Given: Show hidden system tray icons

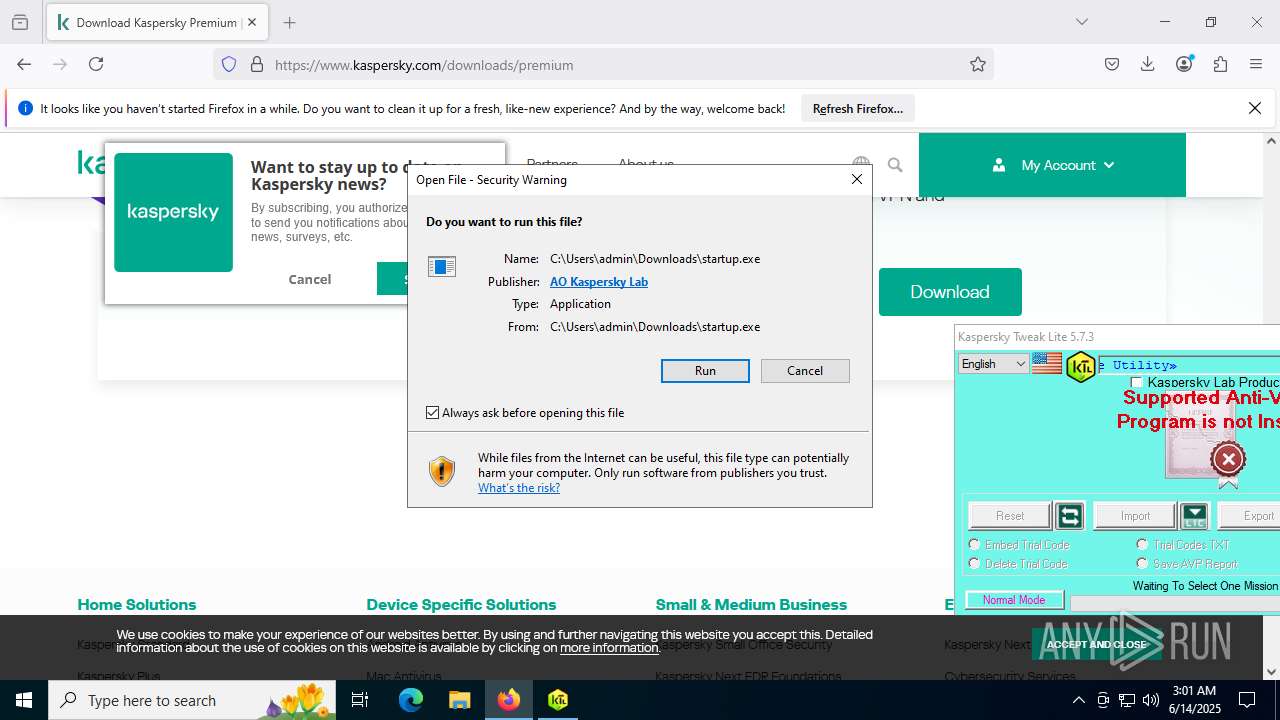Looking at the screenshot, I should (1078, 700).
